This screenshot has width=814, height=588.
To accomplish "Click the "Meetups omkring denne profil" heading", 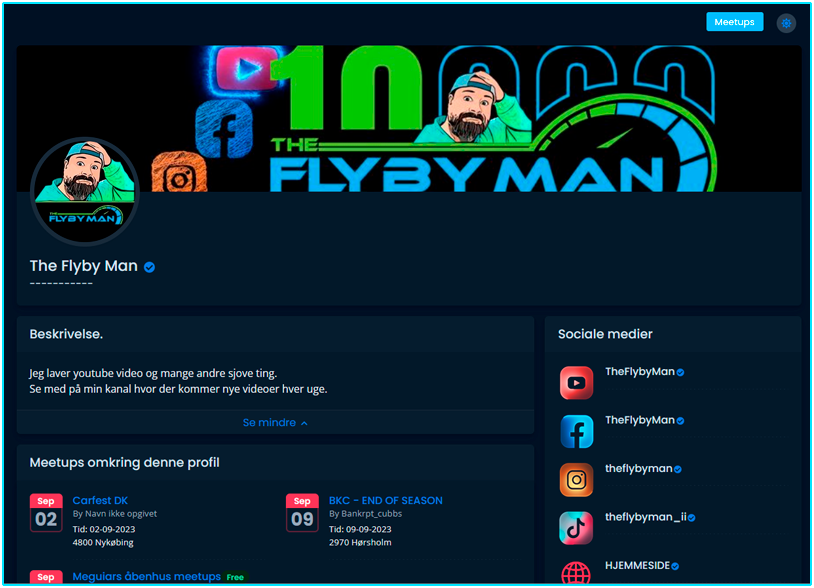I will [125, 462].
